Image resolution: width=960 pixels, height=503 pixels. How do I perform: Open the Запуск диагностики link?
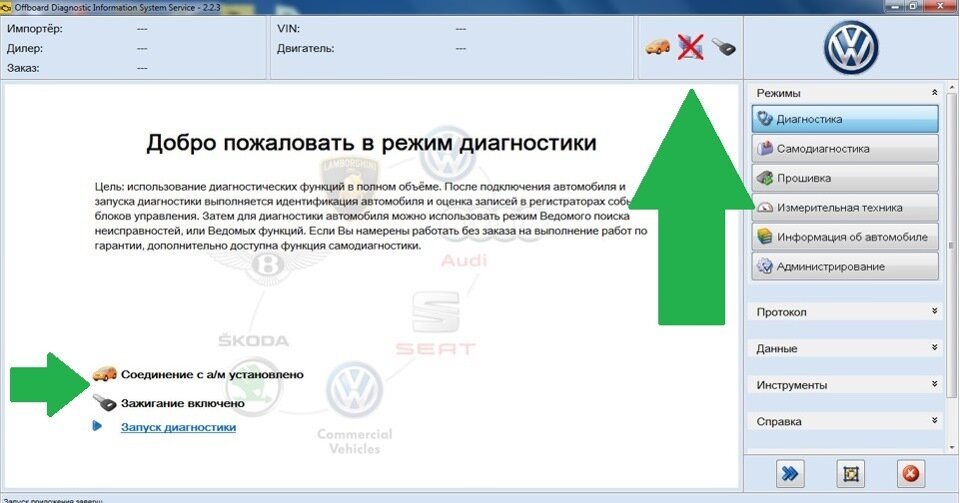click(178, 427)
